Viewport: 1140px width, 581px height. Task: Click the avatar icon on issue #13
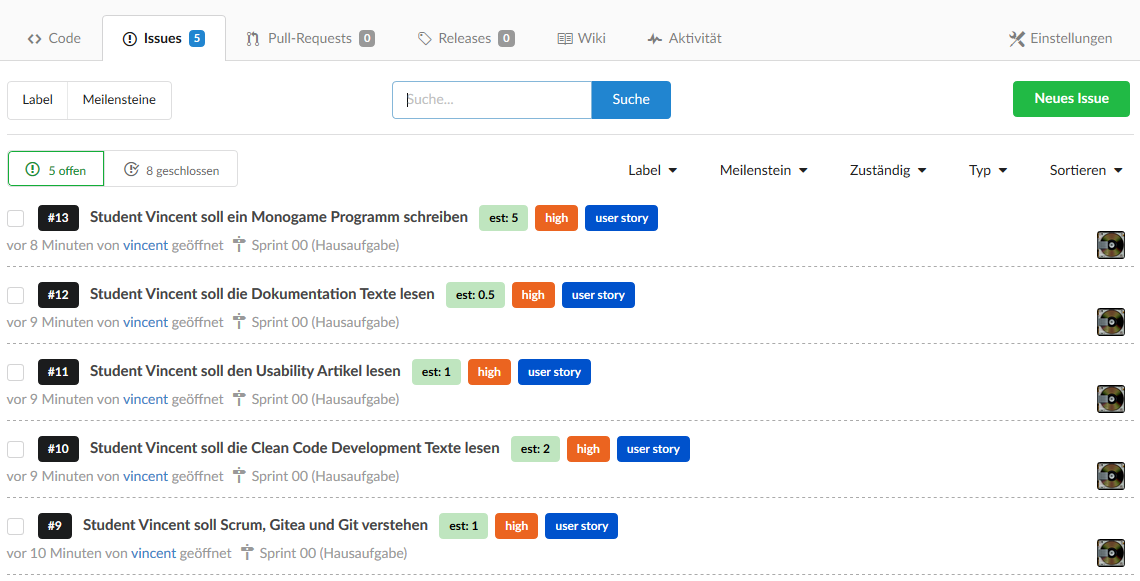(x=1111, y=245)
